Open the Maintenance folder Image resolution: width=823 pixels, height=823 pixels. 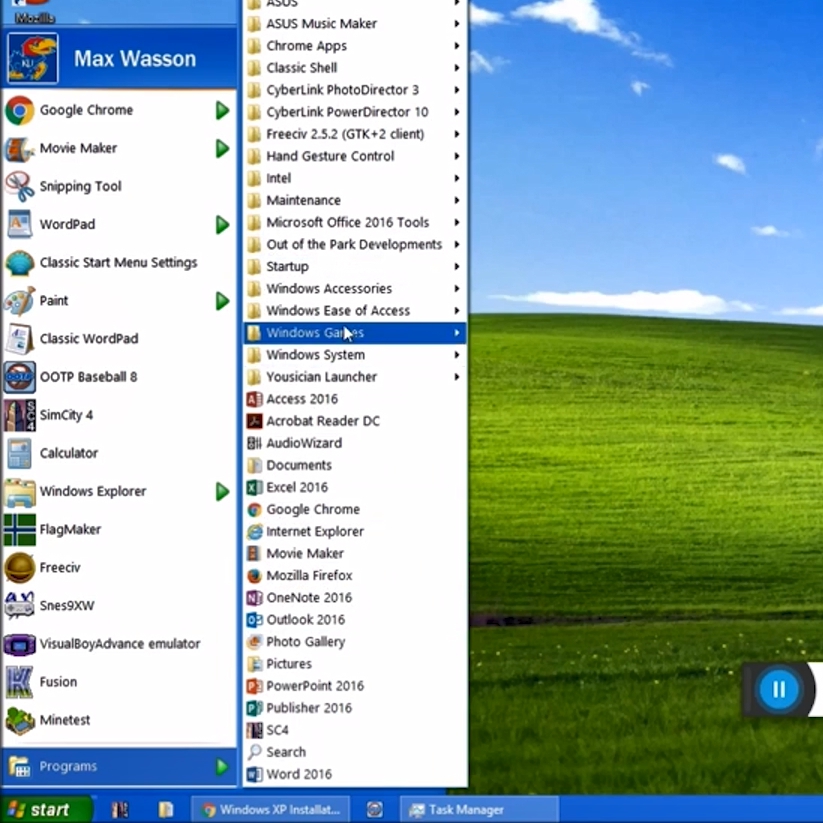(355, 201)
